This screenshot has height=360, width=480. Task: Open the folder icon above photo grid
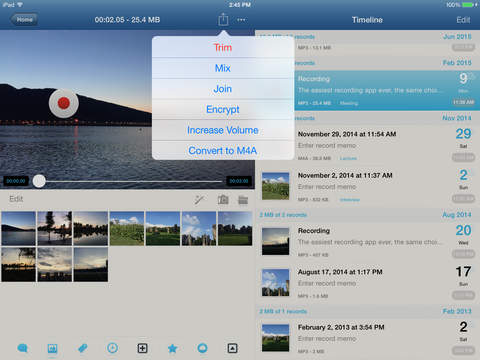243,200
